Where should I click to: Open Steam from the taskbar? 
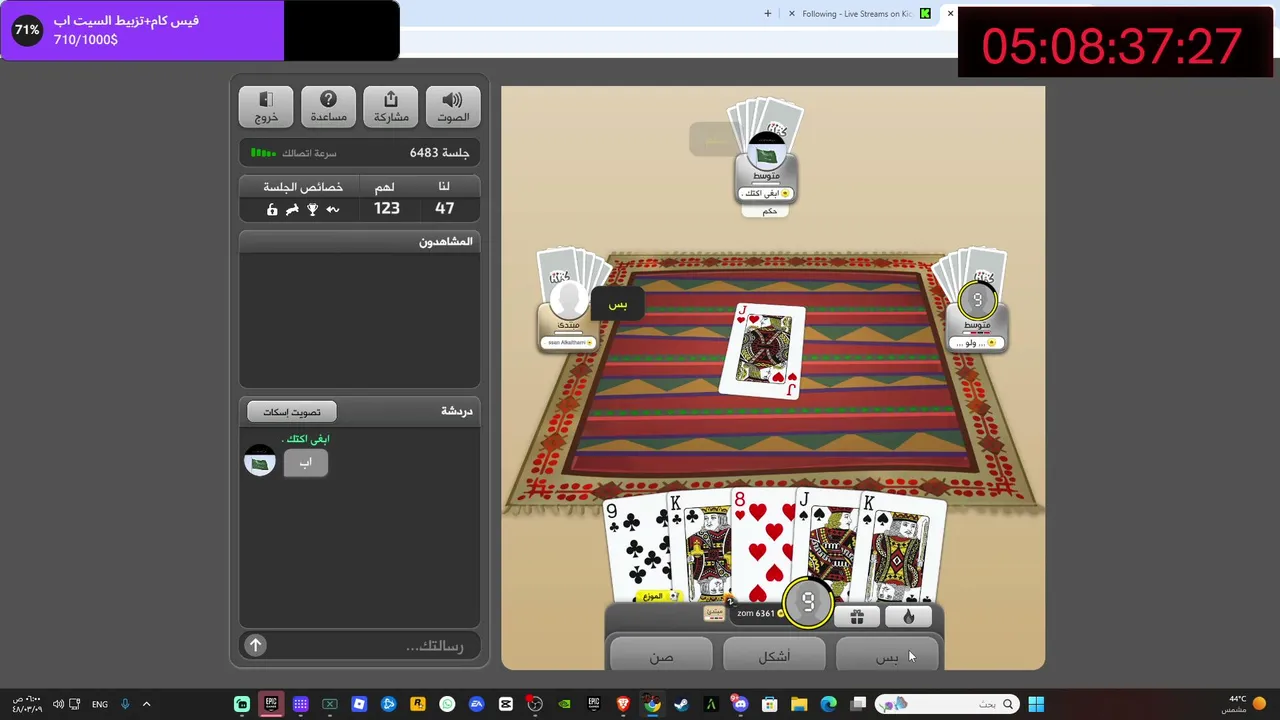click(681, 704)
